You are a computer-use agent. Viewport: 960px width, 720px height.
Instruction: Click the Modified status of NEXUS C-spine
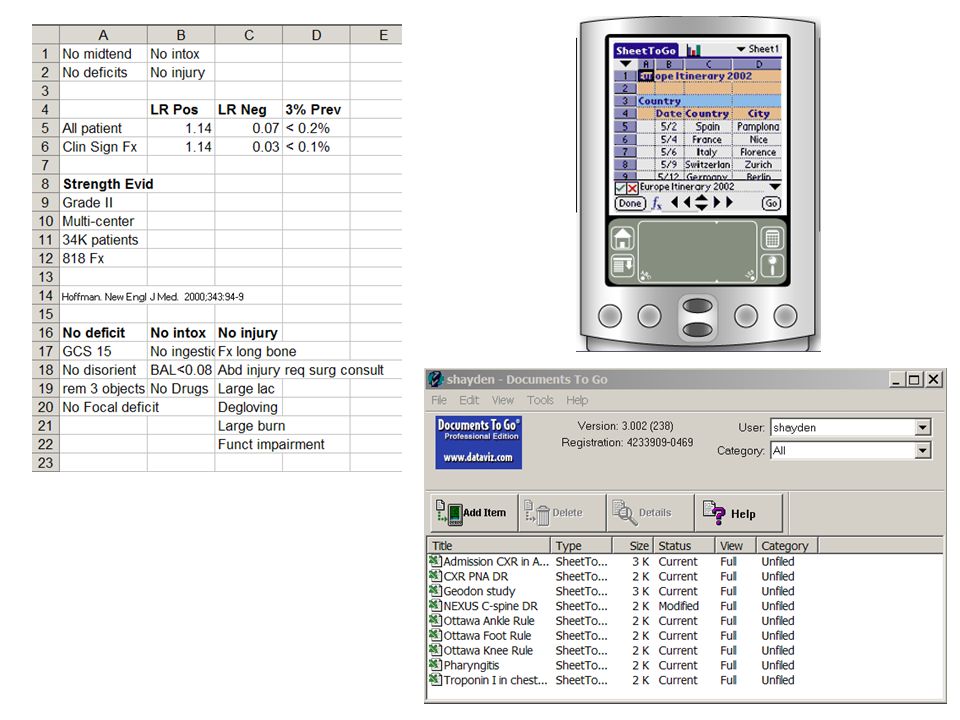678,606
